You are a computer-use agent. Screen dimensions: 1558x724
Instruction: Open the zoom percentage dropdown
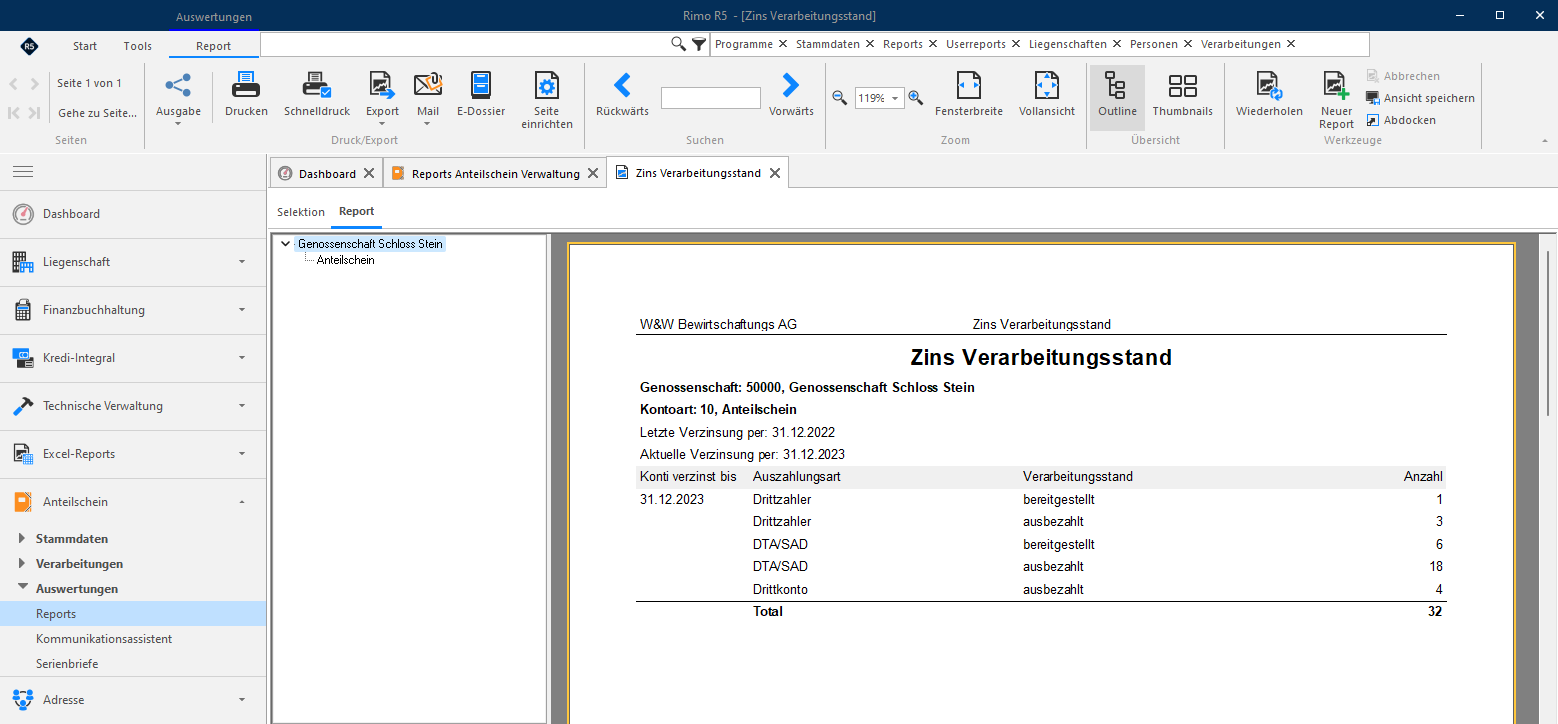tap(894, 98)
